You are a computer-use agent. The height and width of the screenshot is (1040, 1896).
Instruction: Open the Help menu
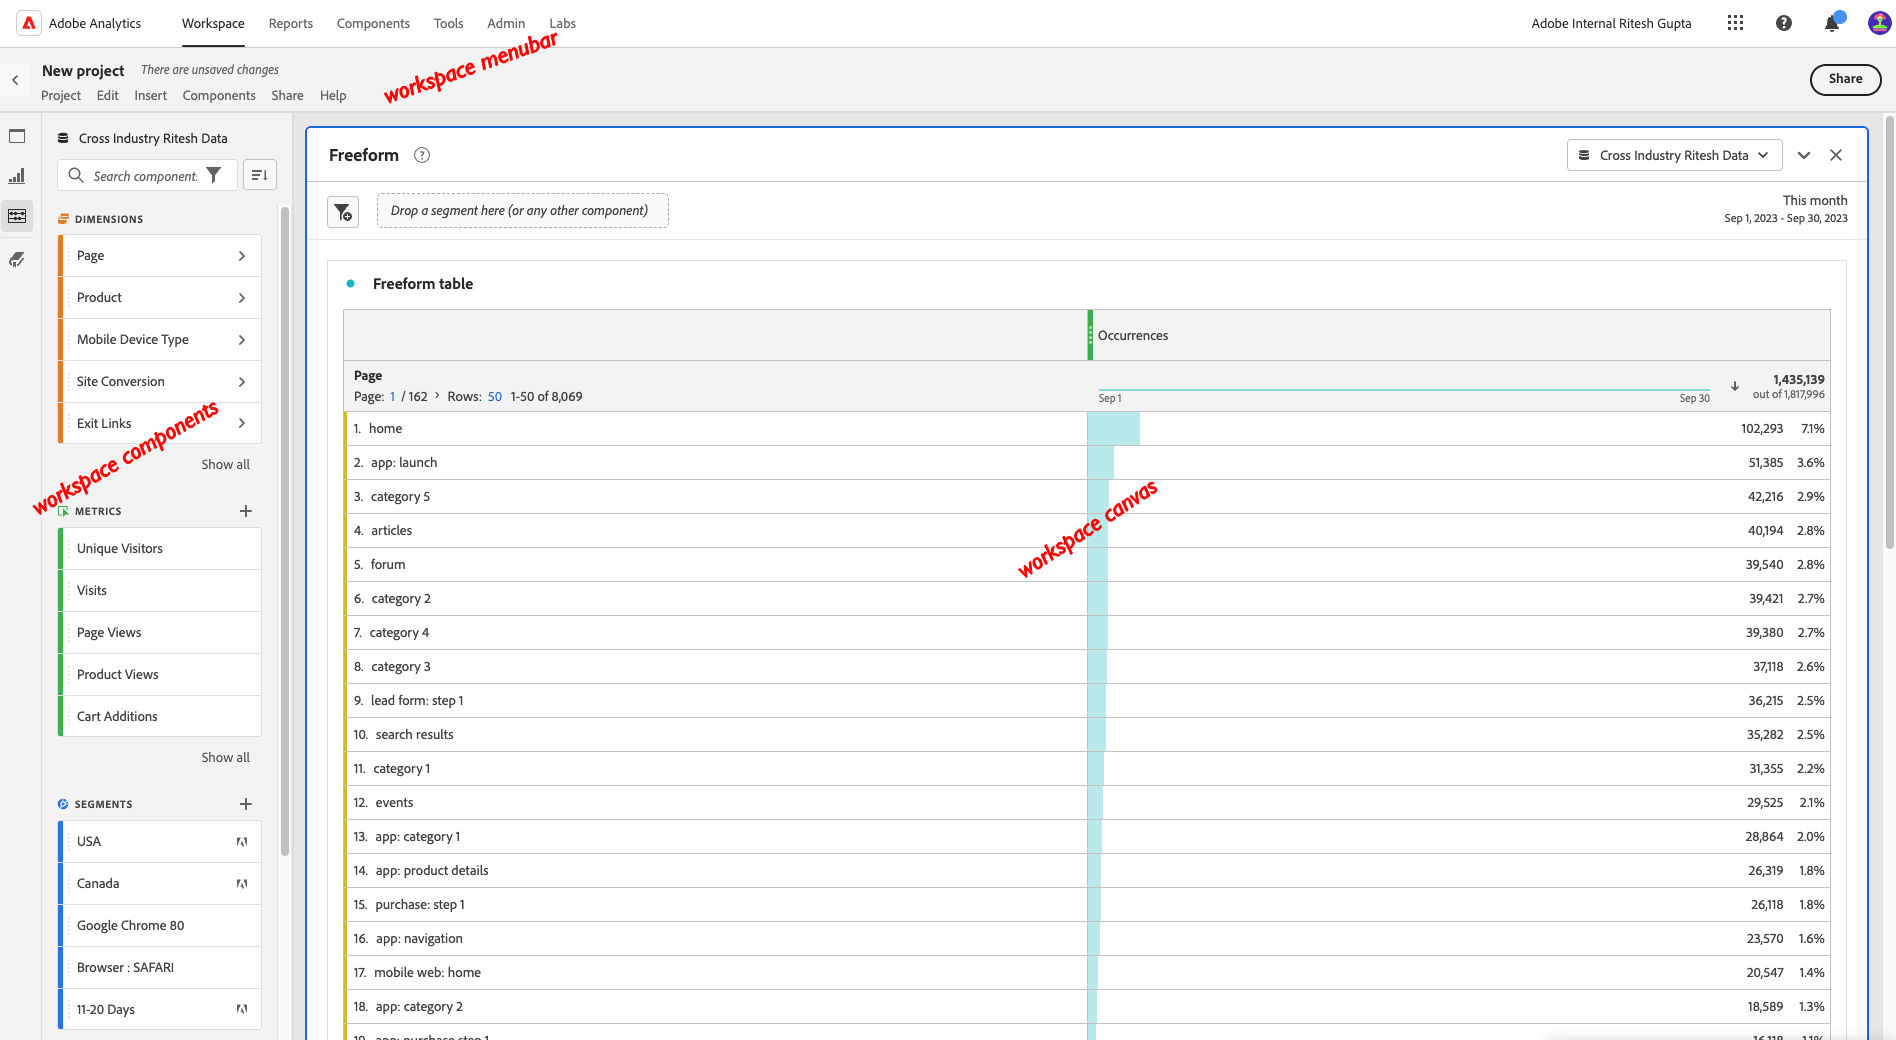pos(333,96)
